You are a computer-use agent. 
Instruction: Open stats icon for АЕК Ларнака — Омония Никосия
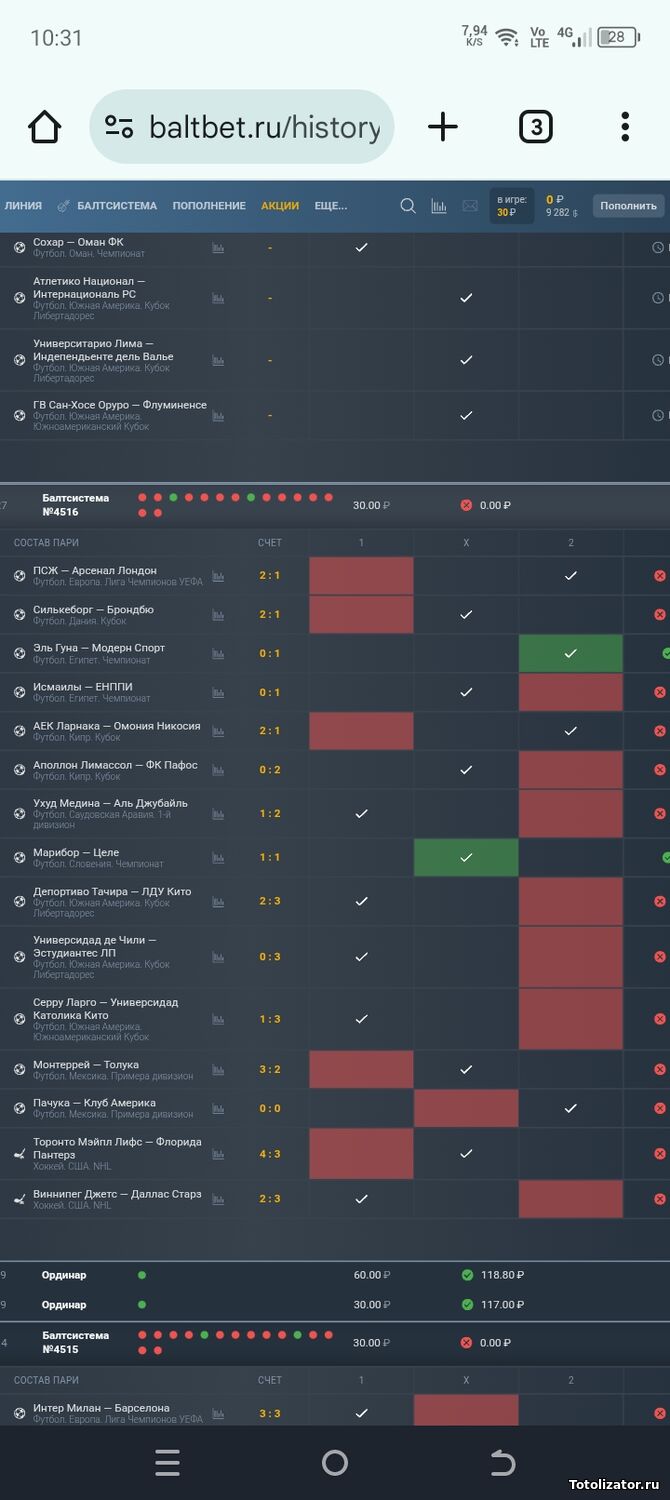[218, 731]
